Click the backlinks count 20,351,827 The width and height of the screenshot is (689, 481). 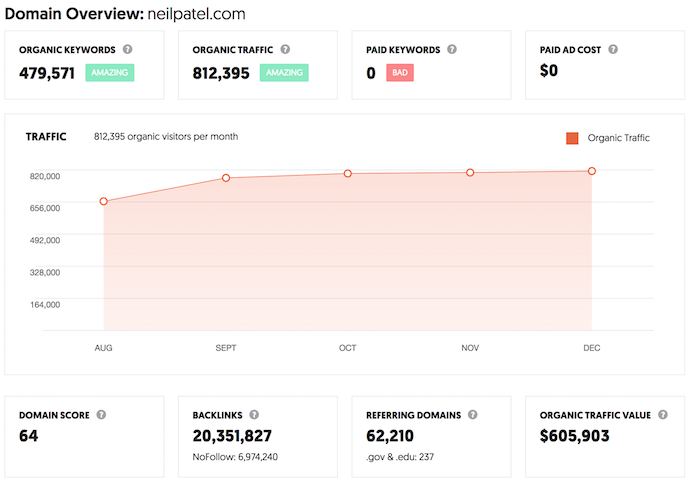[x=232, y=436]
